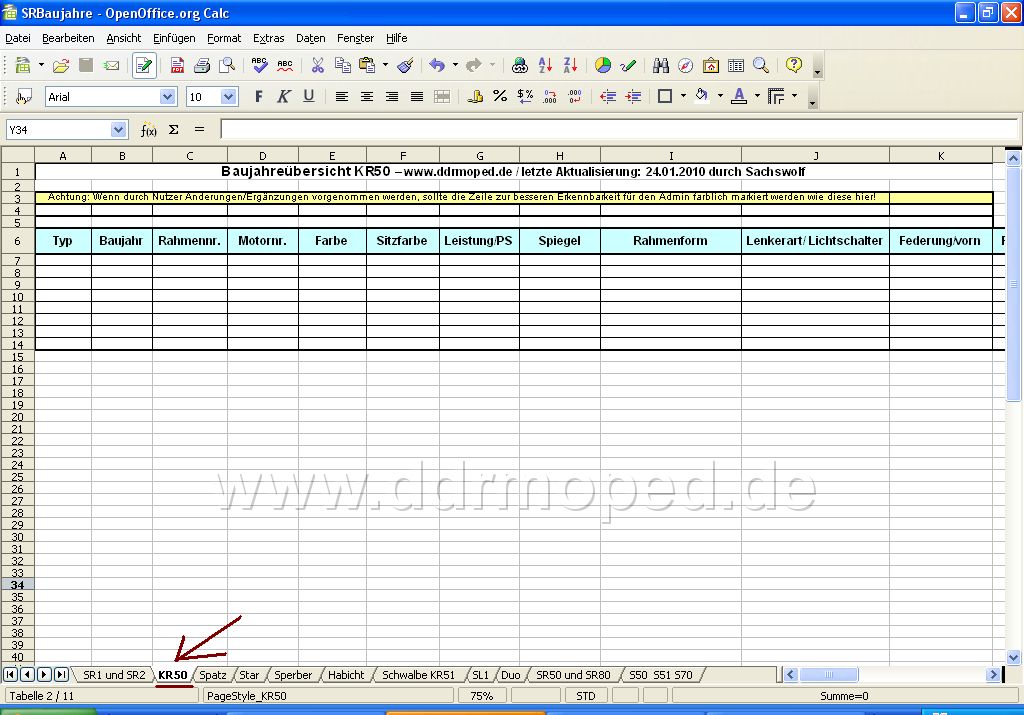This screenshot has height=715, width=1024.
Task: Click the Sort Ascending icon
Action: [x=545, y=65]
